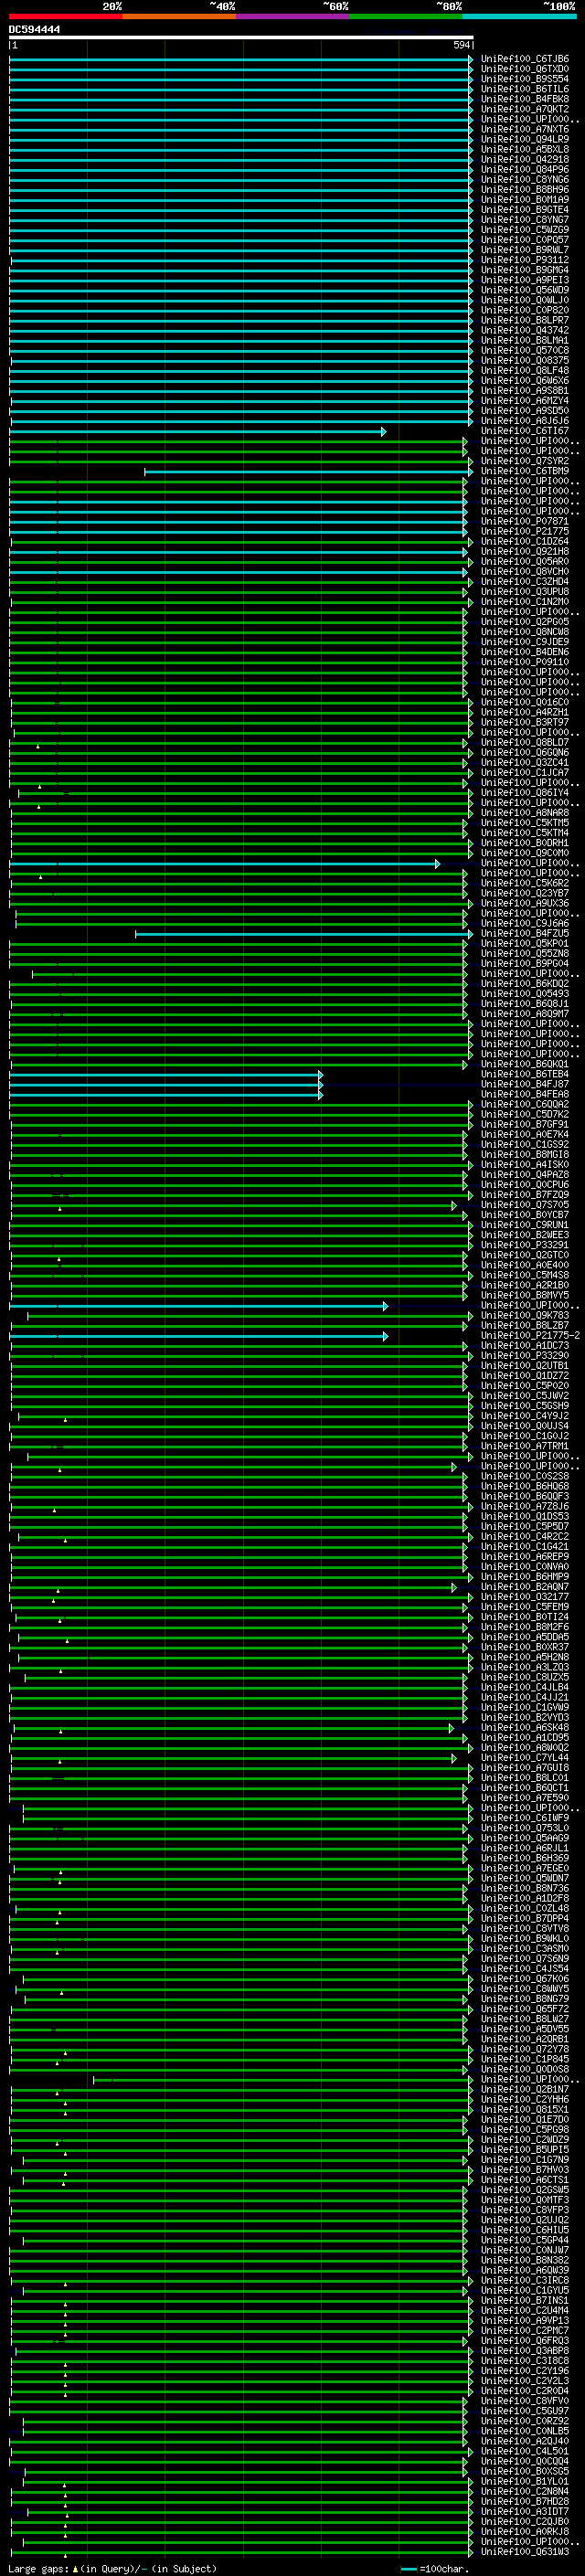Select hit label UniRef100_B4FEA8

point(525,1095)
